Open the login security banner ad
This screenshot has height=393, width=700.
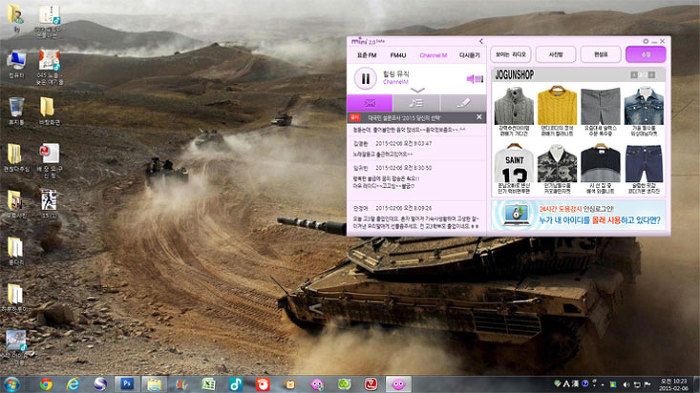tap(579, 215)
